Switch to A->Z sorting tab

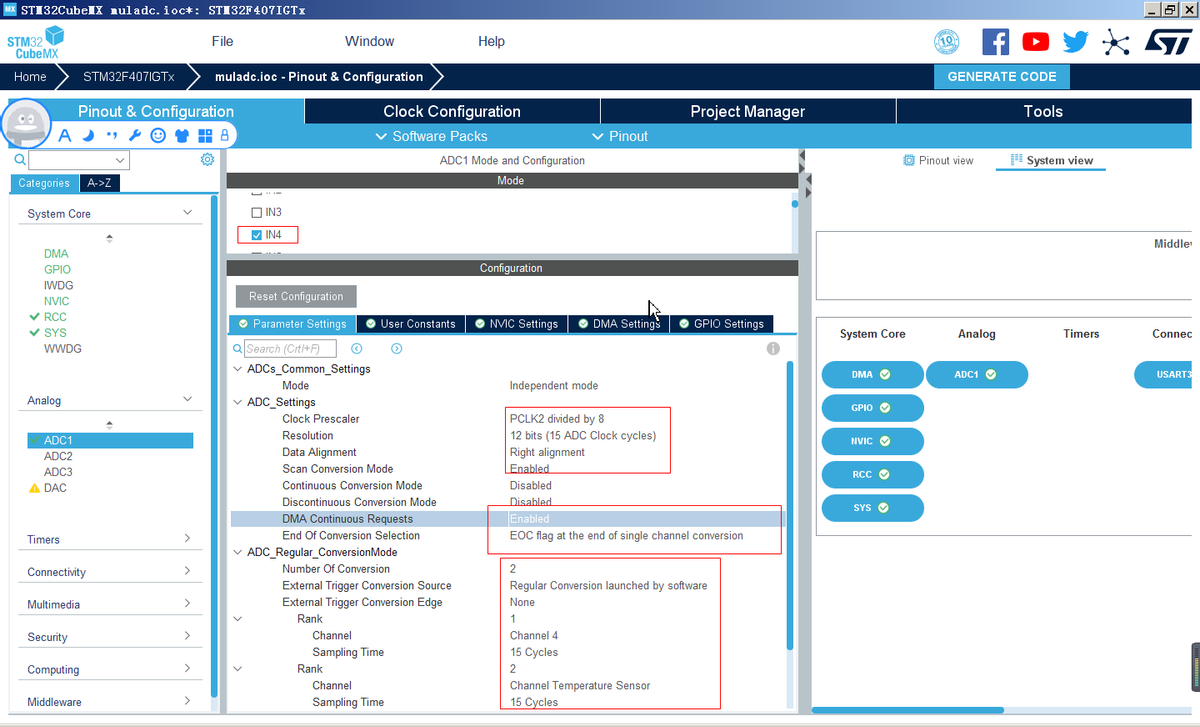(x=99, y=183)
